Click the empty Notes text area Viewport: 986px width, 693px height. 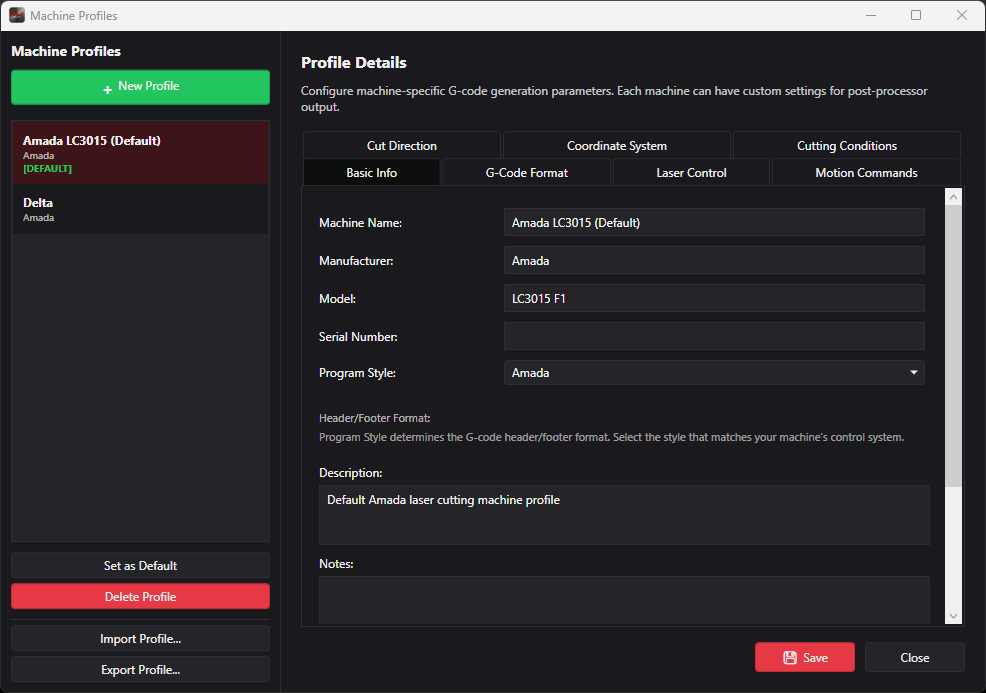(624, 600)
